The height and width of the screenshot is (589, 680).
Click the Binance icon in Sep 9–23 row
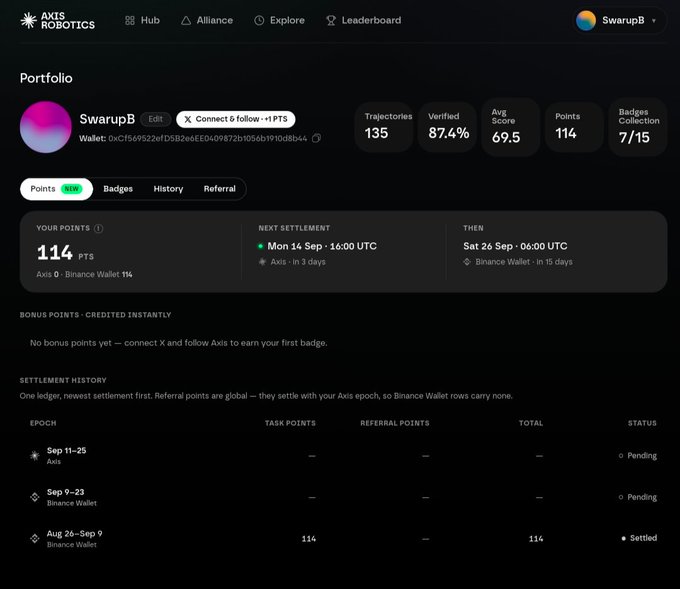click(35, 497)
